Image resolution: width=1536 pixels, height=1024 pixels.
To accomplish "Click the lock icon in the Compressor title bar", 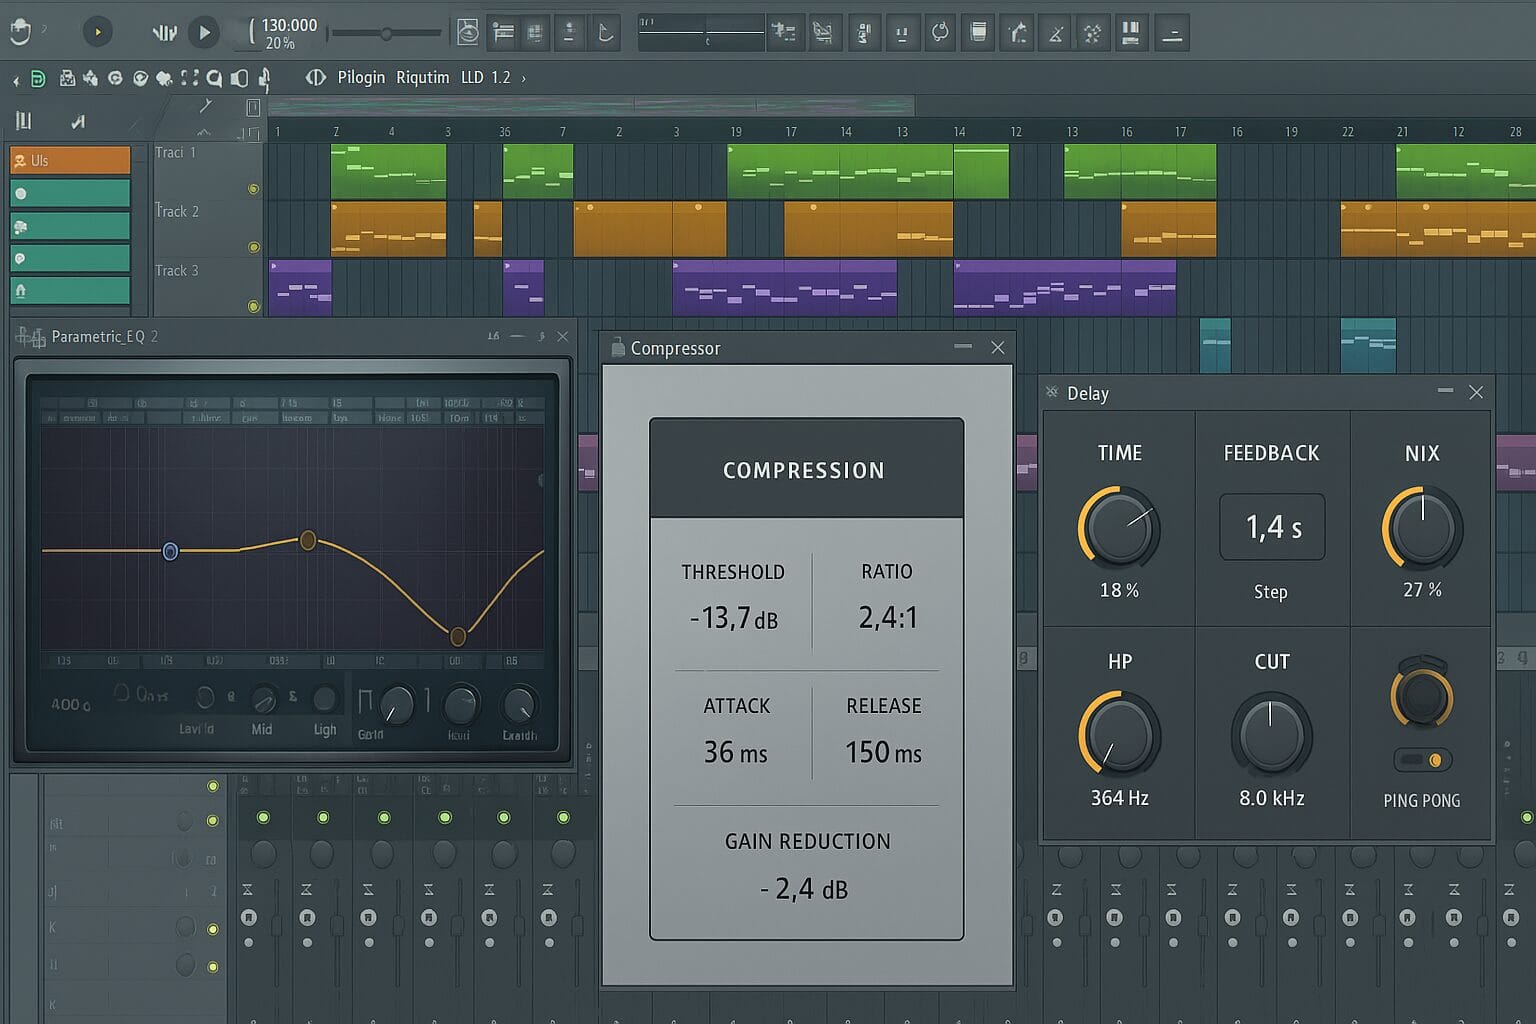I will (618, 347).
